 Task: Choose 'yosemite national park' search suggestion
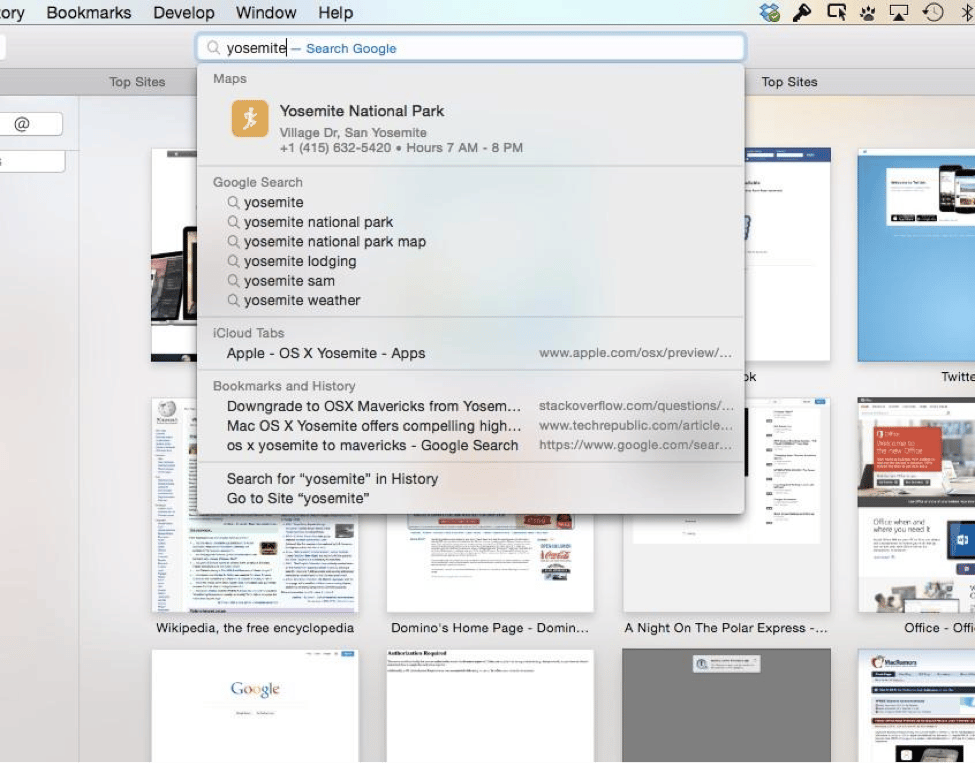click(x=471, y=222)
